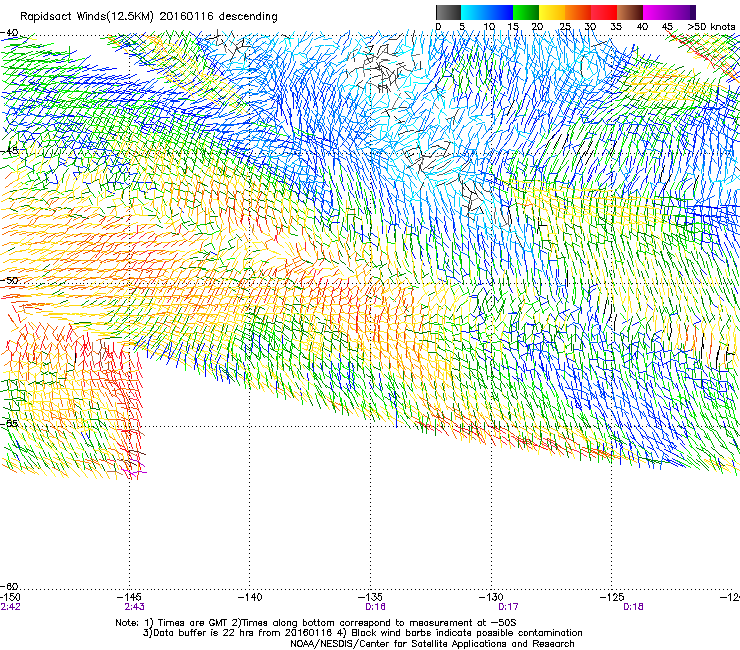This screenshot has height=650, width=740.
Task: Click the '-130' longitude axis label
Action: point(491,597)
